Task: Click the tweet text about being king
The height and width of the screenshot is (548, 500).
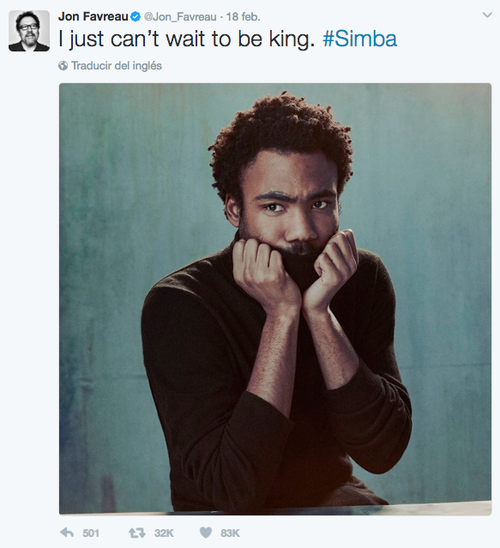Action: [x=187, y=39]
